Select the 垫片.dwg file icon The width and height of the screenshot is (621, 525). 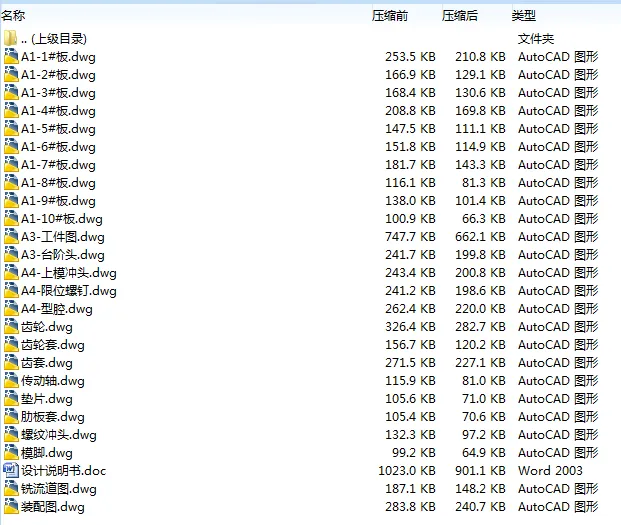click(11, 399)
